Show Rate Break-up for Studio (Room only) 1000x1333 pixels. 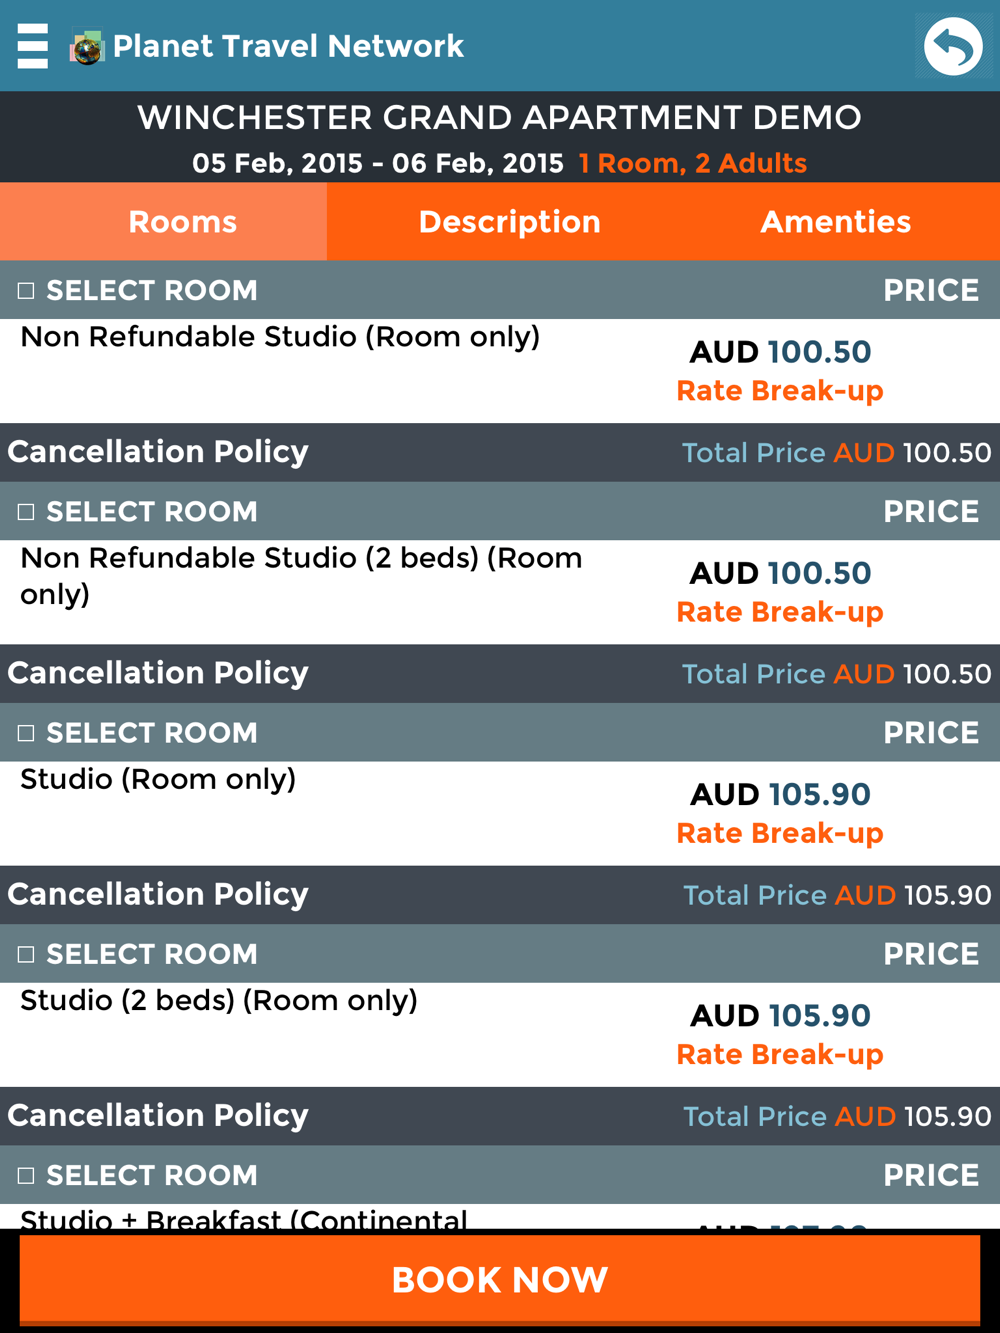pos(780,833)
